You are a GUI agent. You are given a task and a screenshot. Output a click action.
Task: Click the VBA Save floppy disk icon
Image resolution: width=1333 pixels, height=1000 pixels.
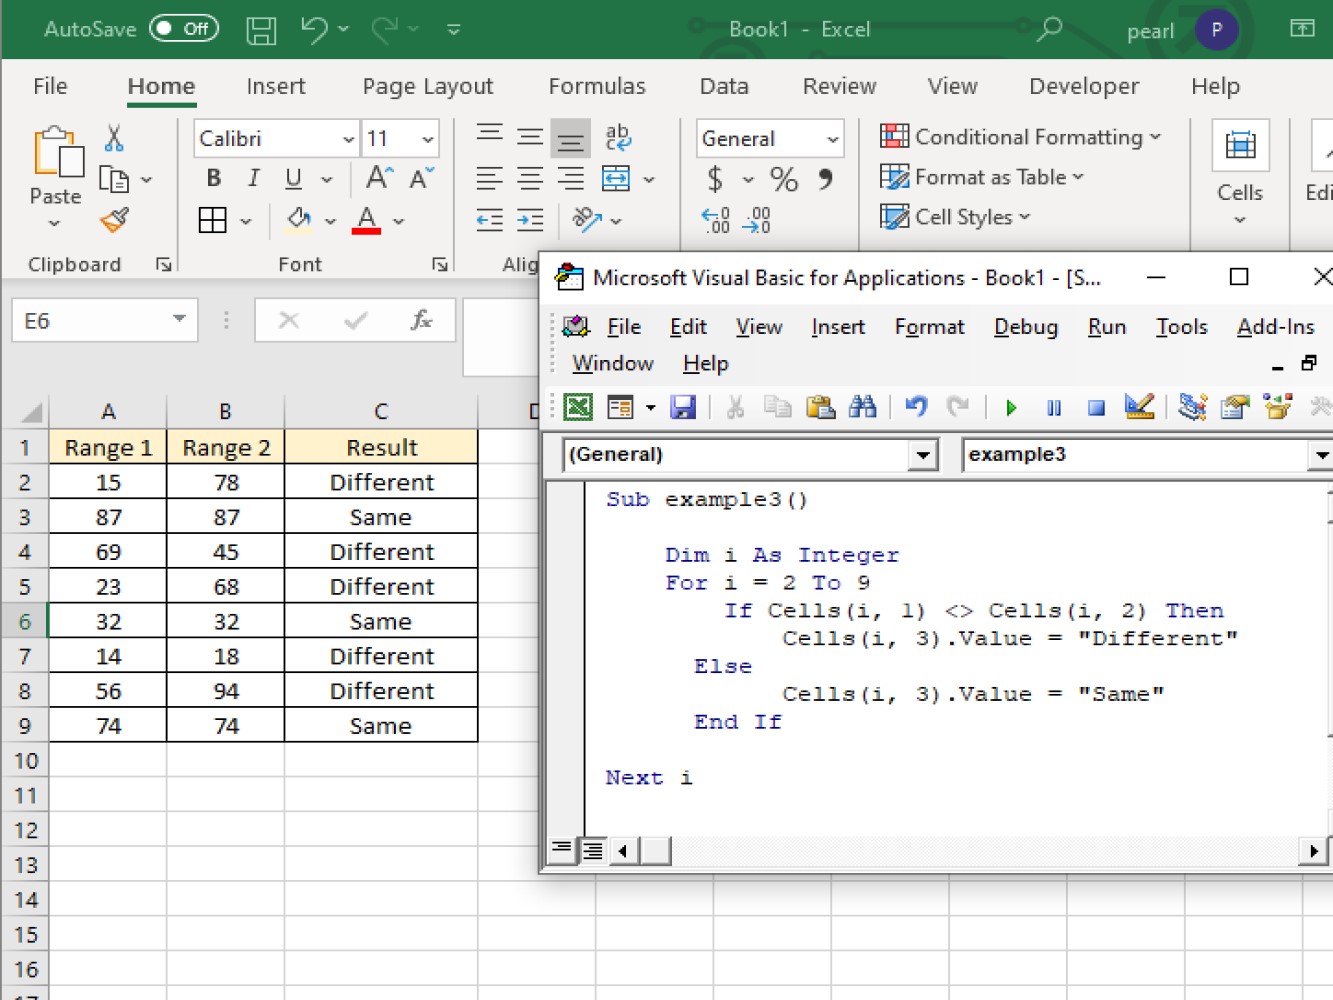pos(683,407)
